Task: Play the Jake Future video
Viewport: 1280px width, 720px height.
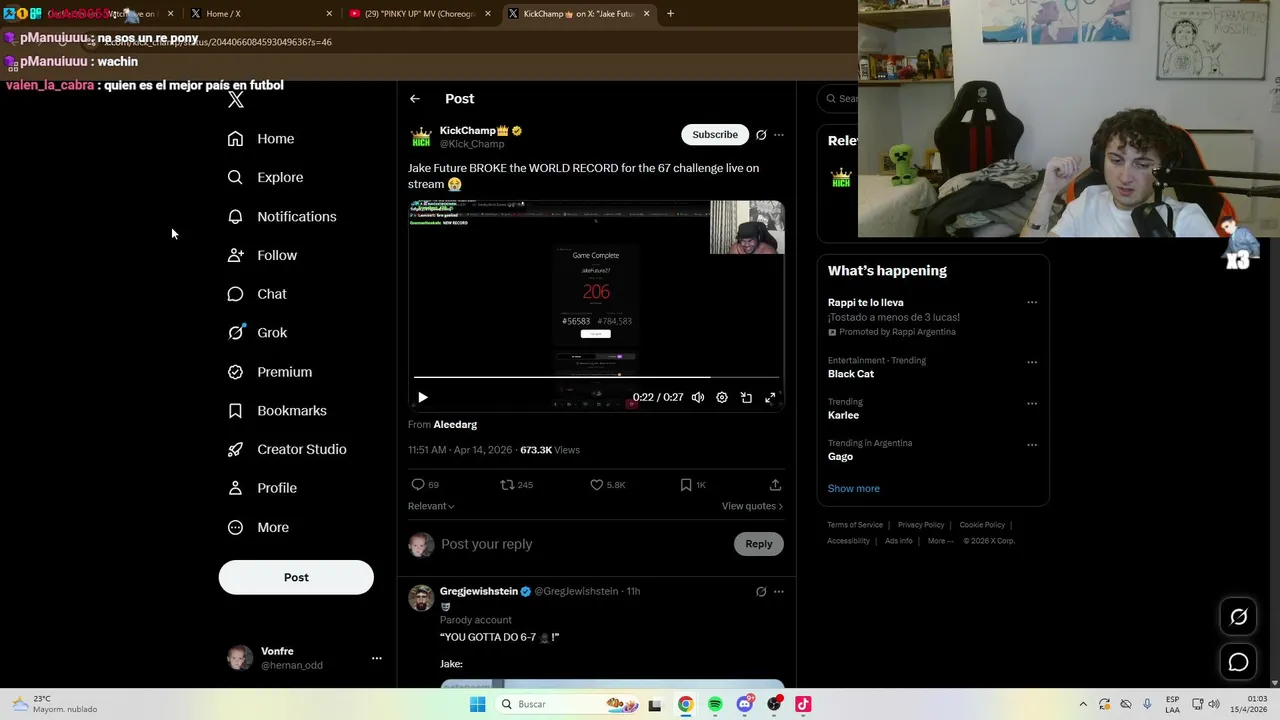Action: (x=423, y=397)
